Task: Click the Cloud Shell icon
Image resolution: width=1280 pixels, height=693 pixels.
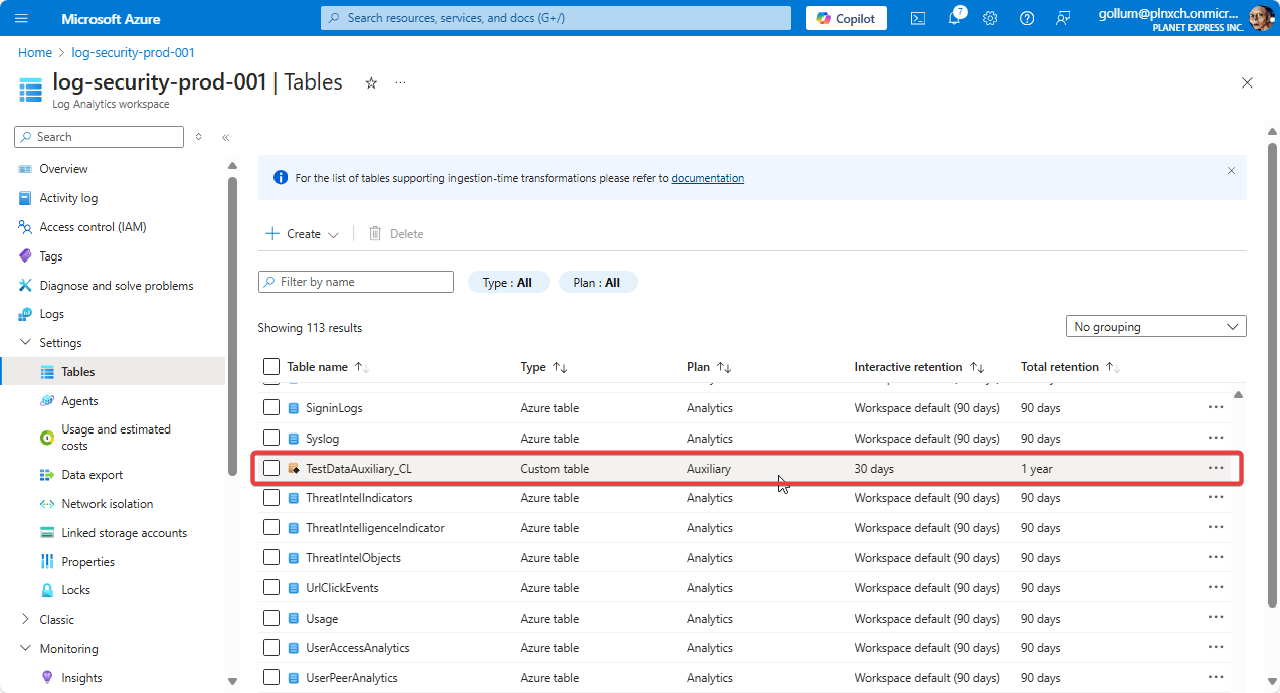Action: (917, 18)
